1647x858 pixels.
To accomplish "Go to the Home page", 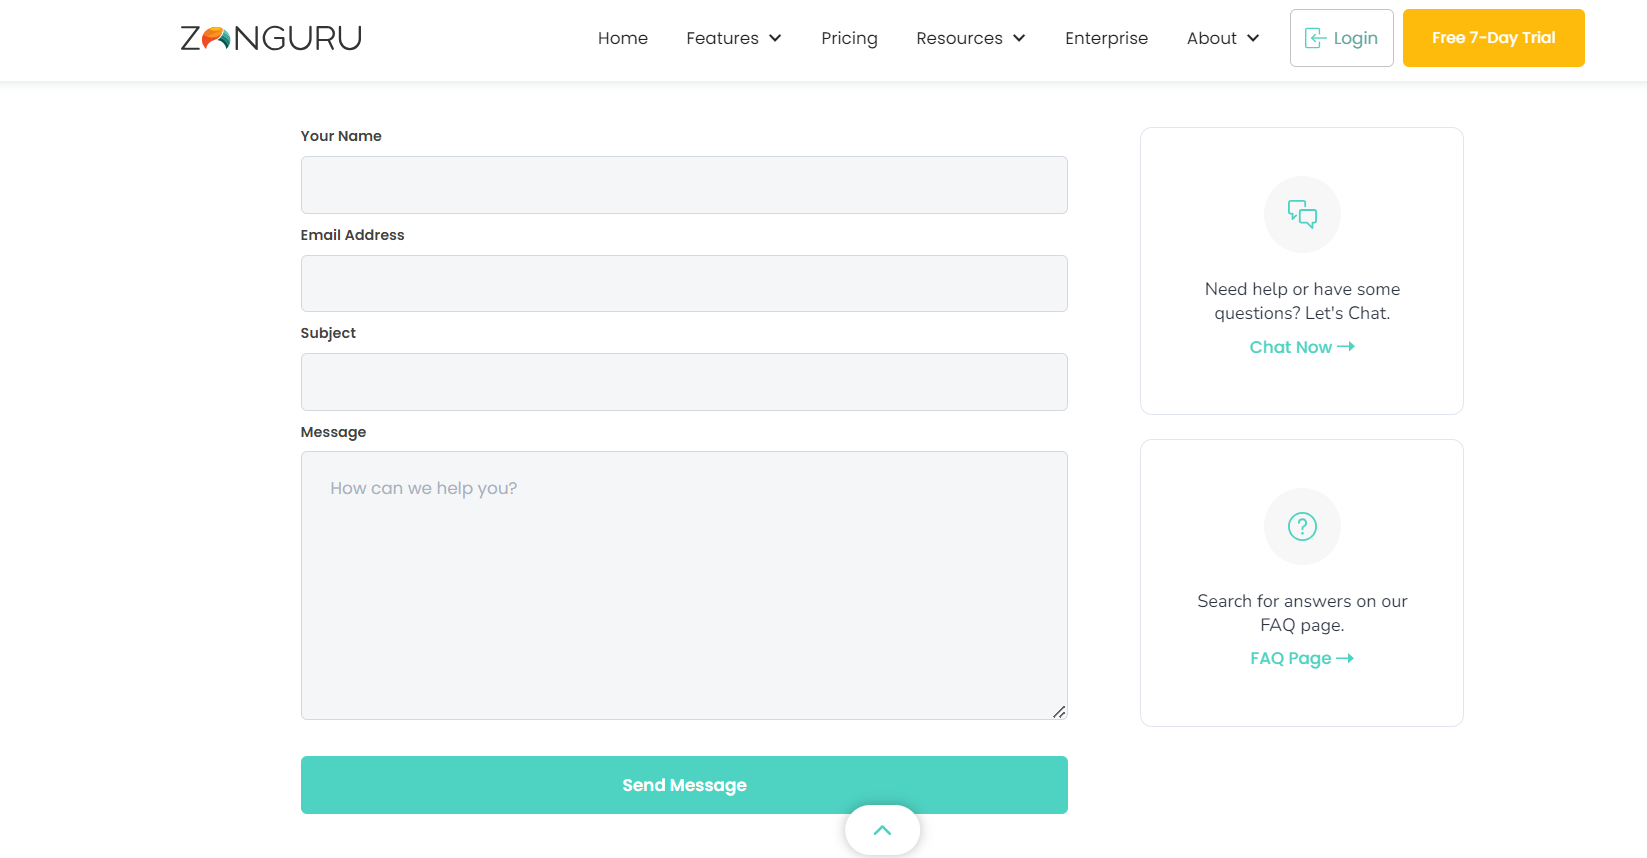I will (x=623, y=38).
